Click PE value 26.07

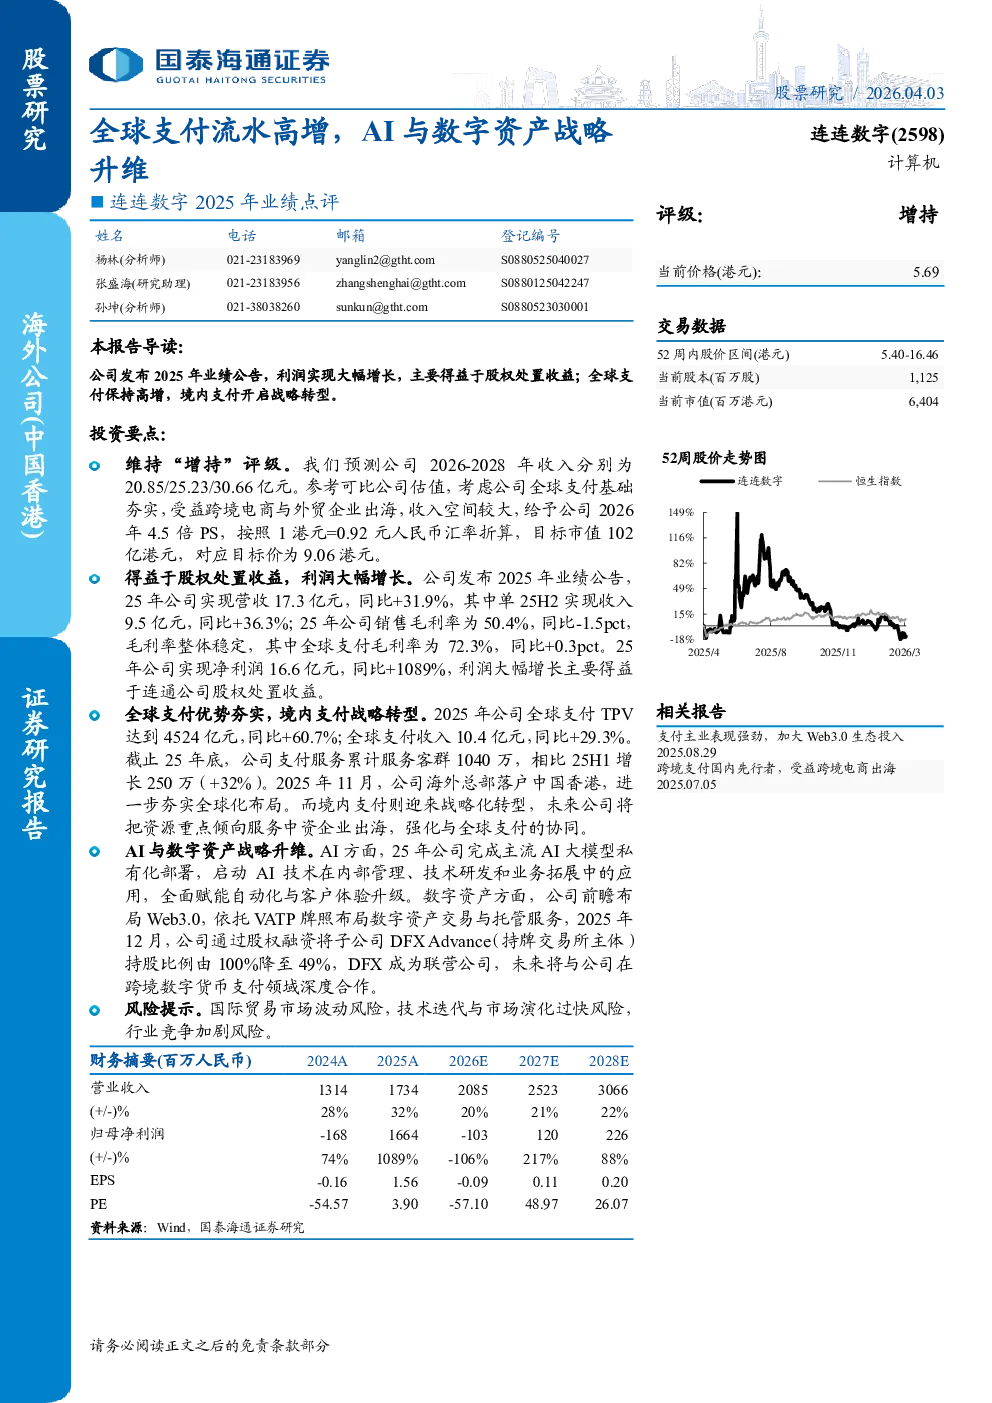pyautogui.click(x=612, y=1204)
